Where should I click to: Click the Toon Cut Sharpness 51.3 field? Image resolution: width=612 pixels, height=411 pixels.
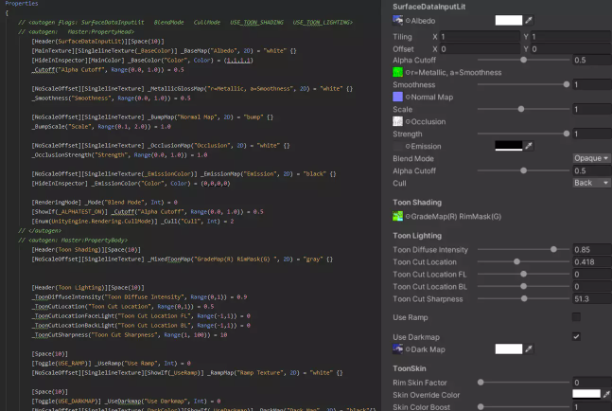click(x=592, y=299)
